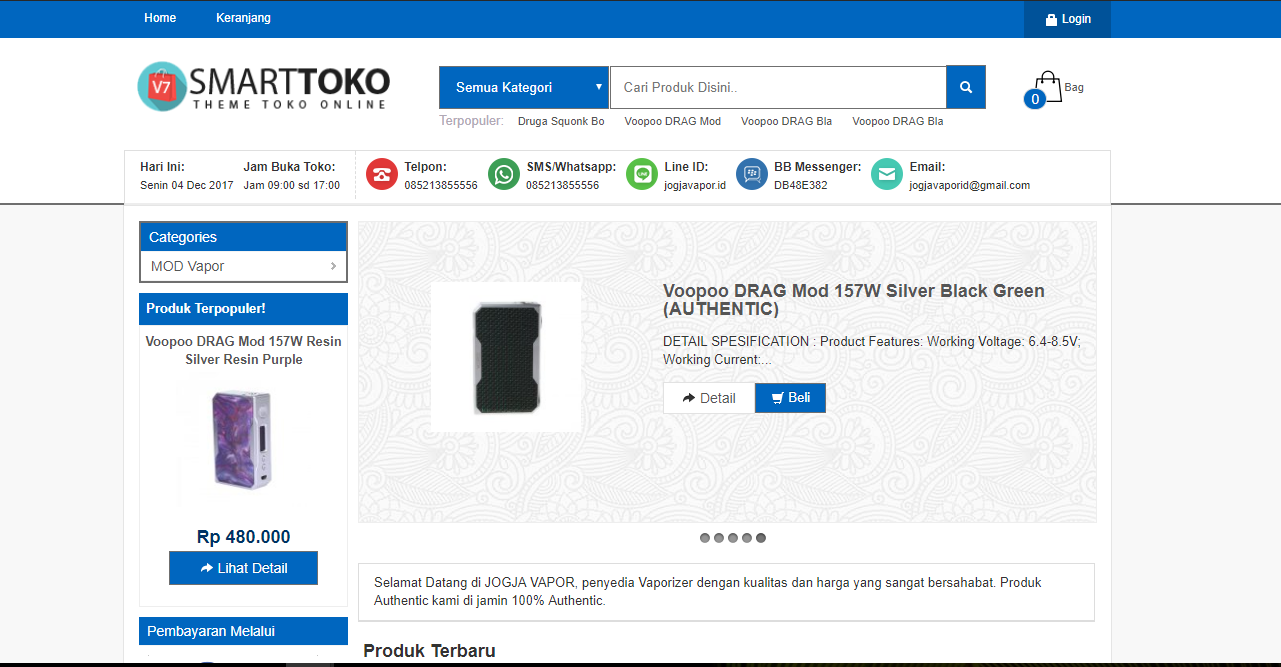Viewport: 1281px width, 667px height.
Task: Open the Keranjang menu item
Action: coord(243,18)
